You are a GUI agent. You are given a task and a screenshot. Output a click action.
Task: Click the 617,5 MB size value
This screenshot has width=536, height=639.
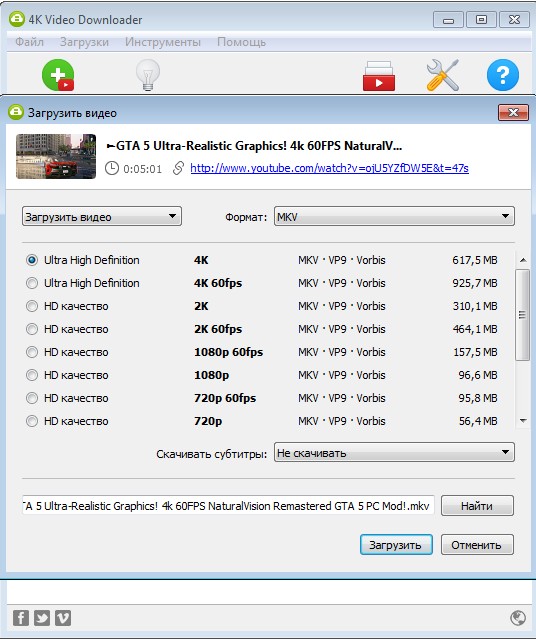475,260
